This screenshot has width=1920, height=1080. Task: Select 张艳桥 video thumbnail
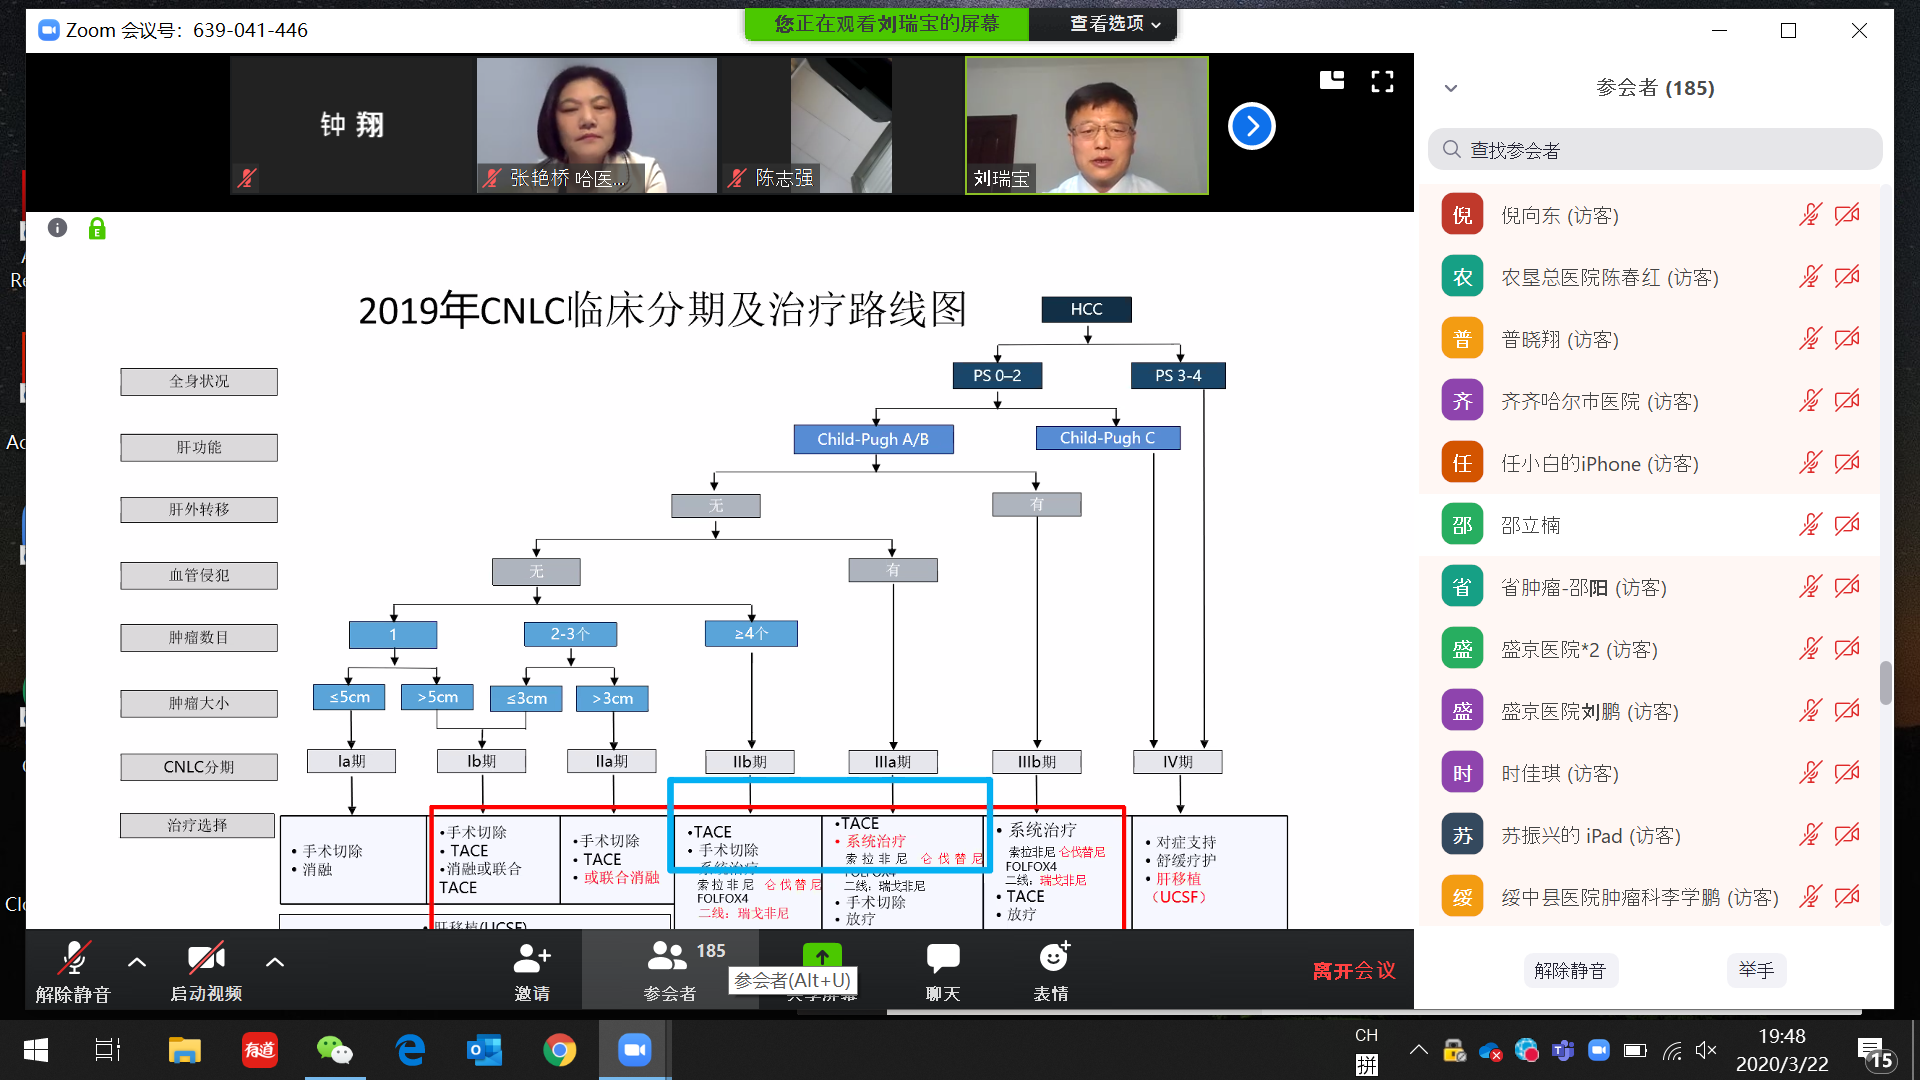[596, 125]
